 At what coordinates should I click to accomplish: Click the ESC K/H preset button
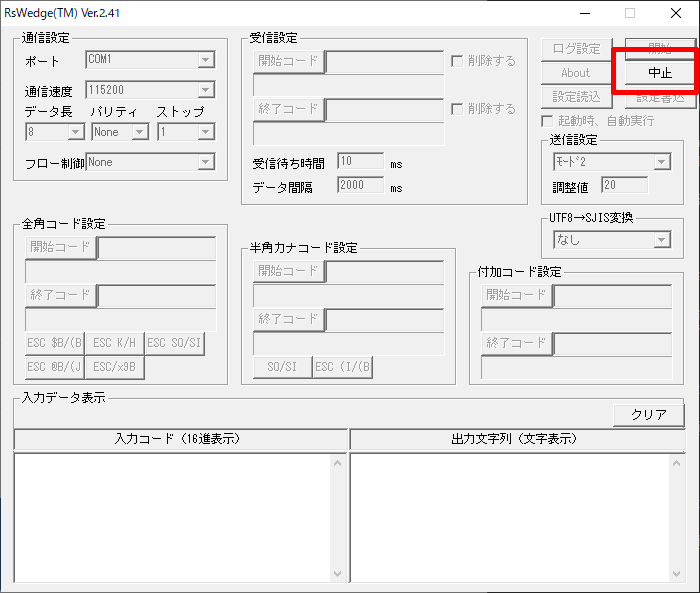tap(115, 343)
